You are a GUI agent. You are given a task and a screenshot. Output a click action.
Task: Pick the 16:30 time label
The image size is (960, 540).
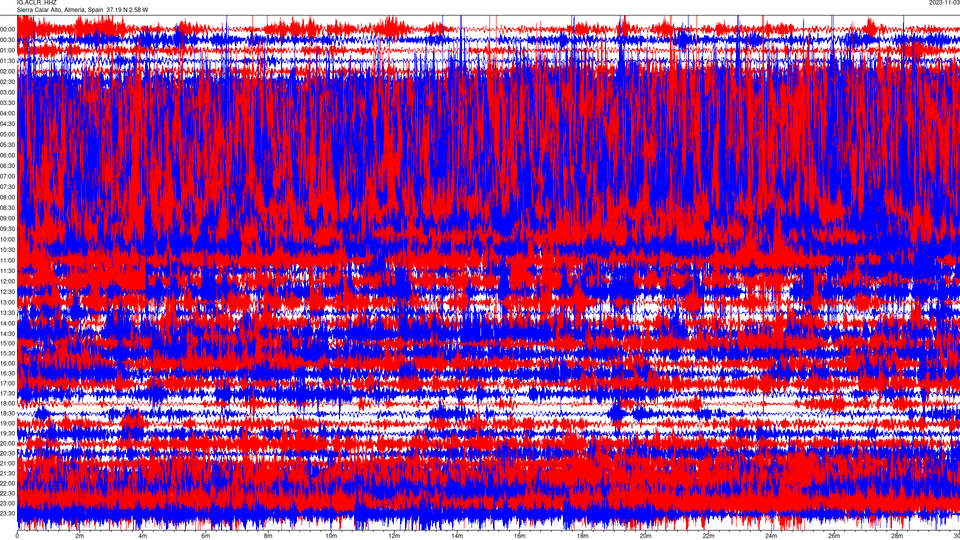(7, 373)
